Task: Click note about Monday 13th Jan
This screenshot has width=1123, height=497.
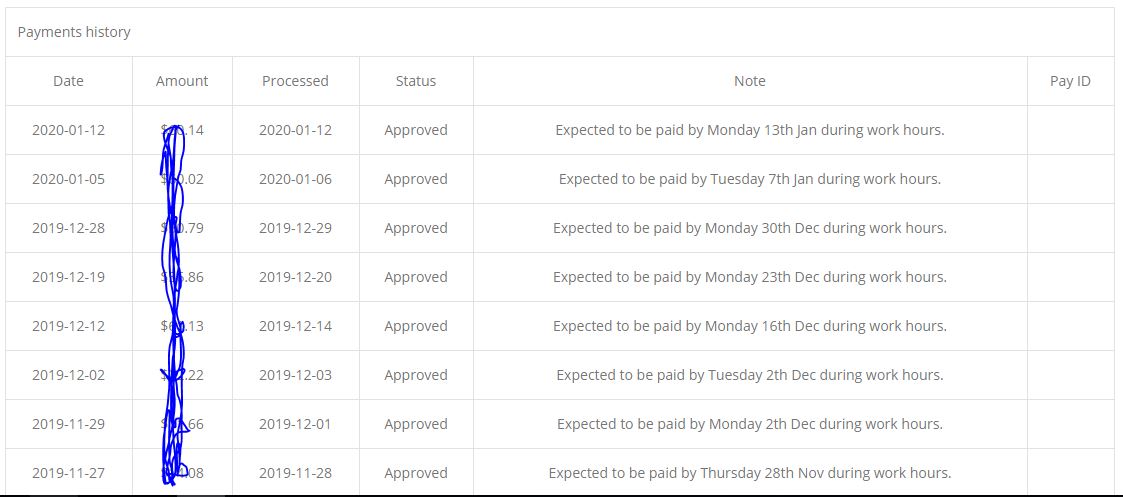Action: point(750,130)
